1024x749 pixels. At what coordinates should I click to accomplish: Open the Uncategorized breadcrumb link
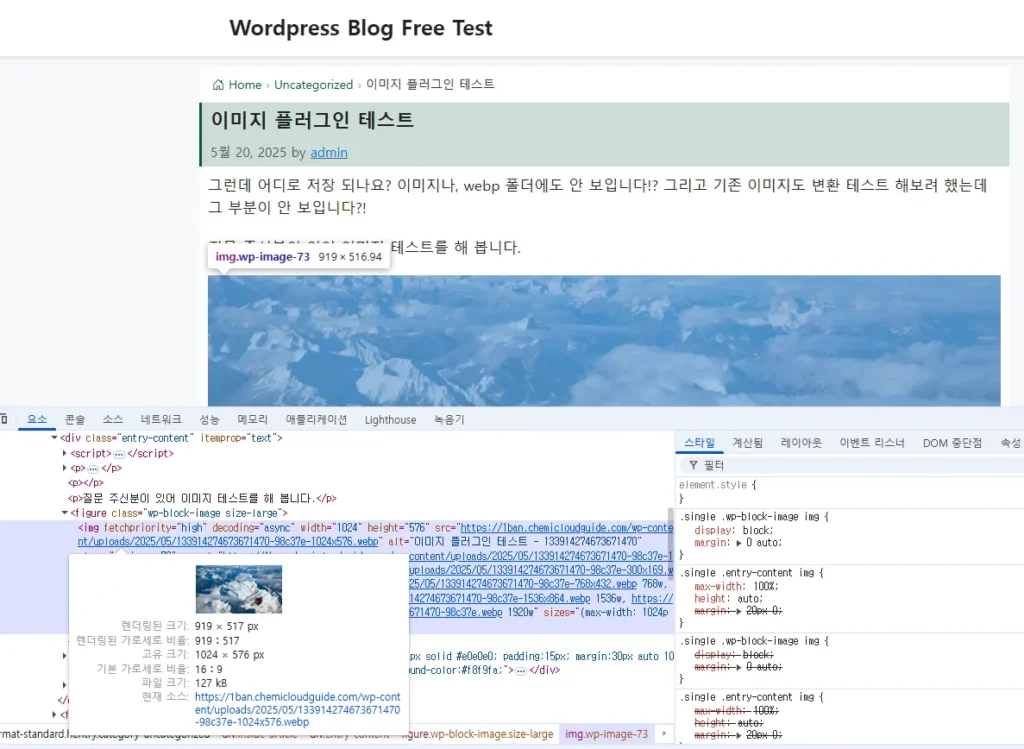click(x=313, y=84)
